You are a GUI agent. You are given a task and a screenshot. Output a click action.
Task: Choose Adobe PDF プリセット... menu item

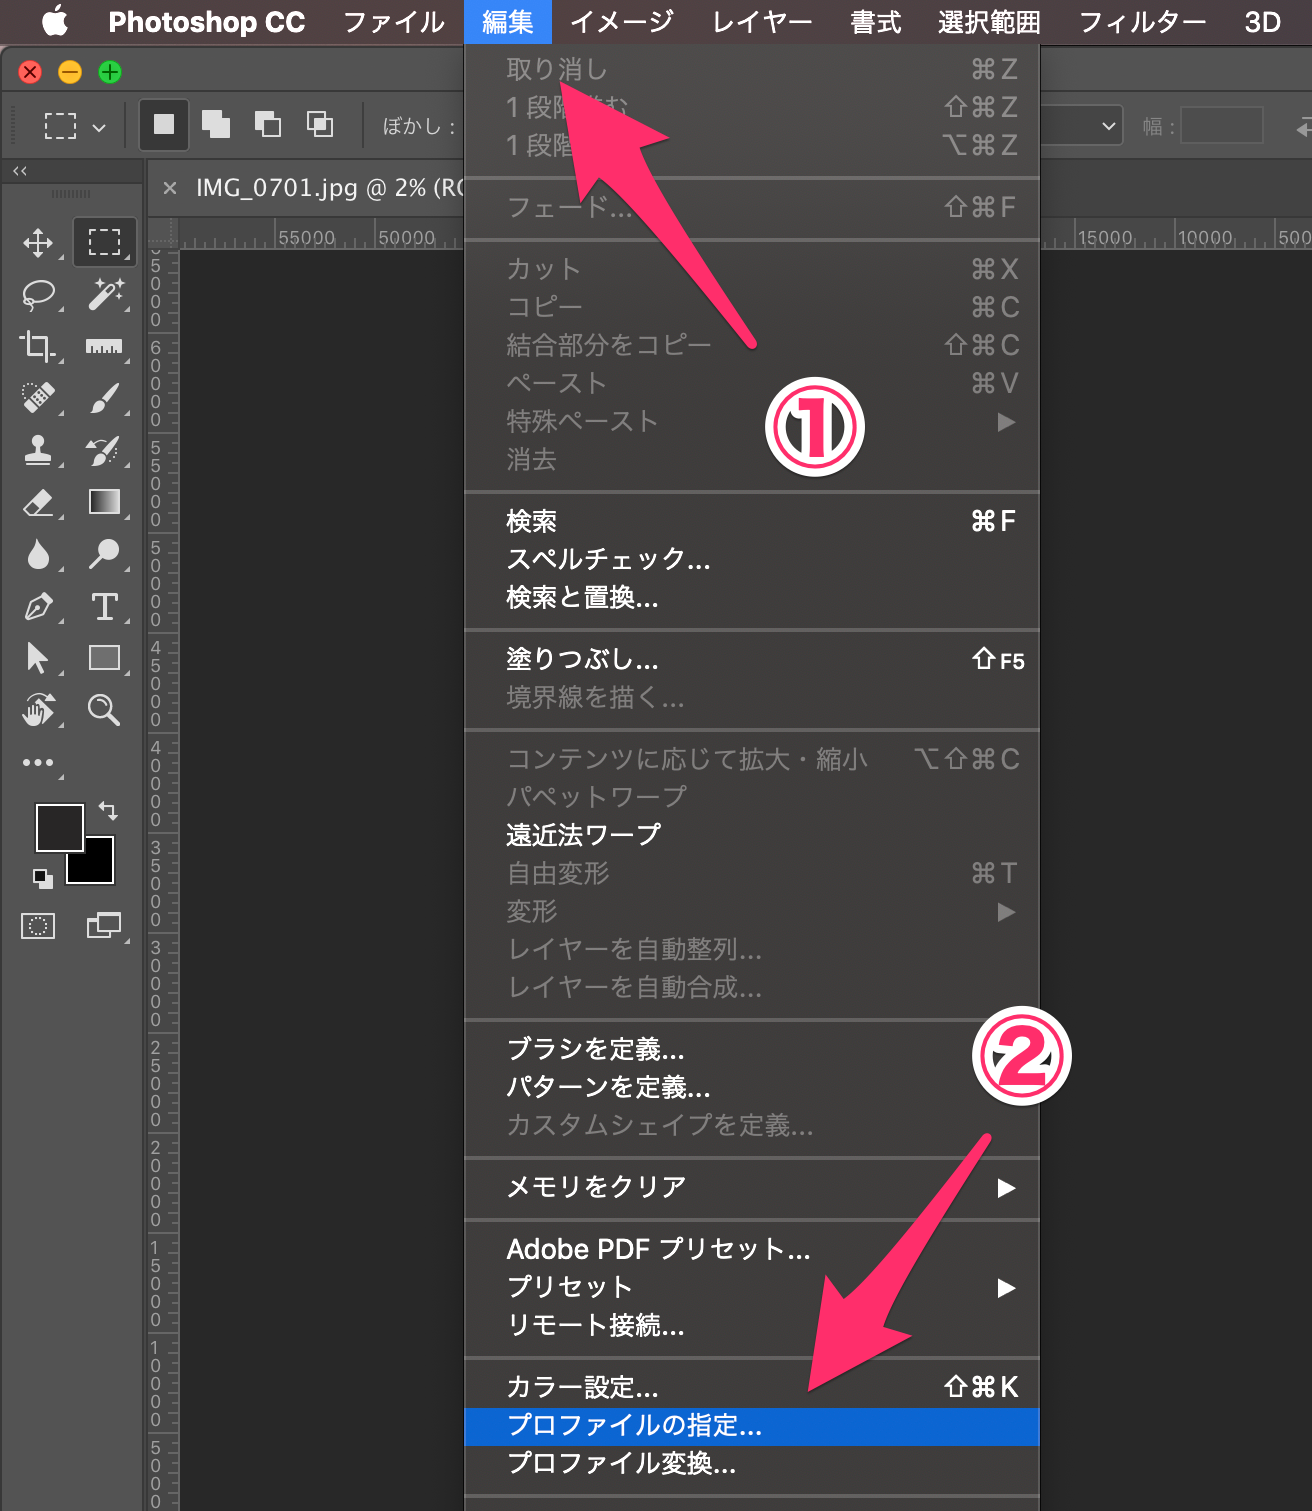(752, 1249)
